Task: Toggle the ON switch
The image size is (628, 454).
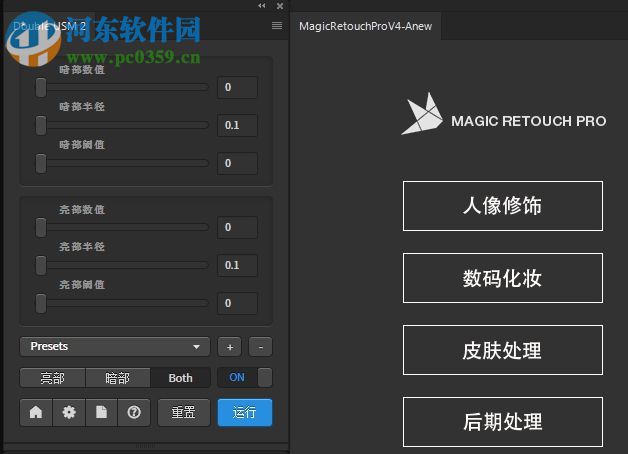Action: 245,377
